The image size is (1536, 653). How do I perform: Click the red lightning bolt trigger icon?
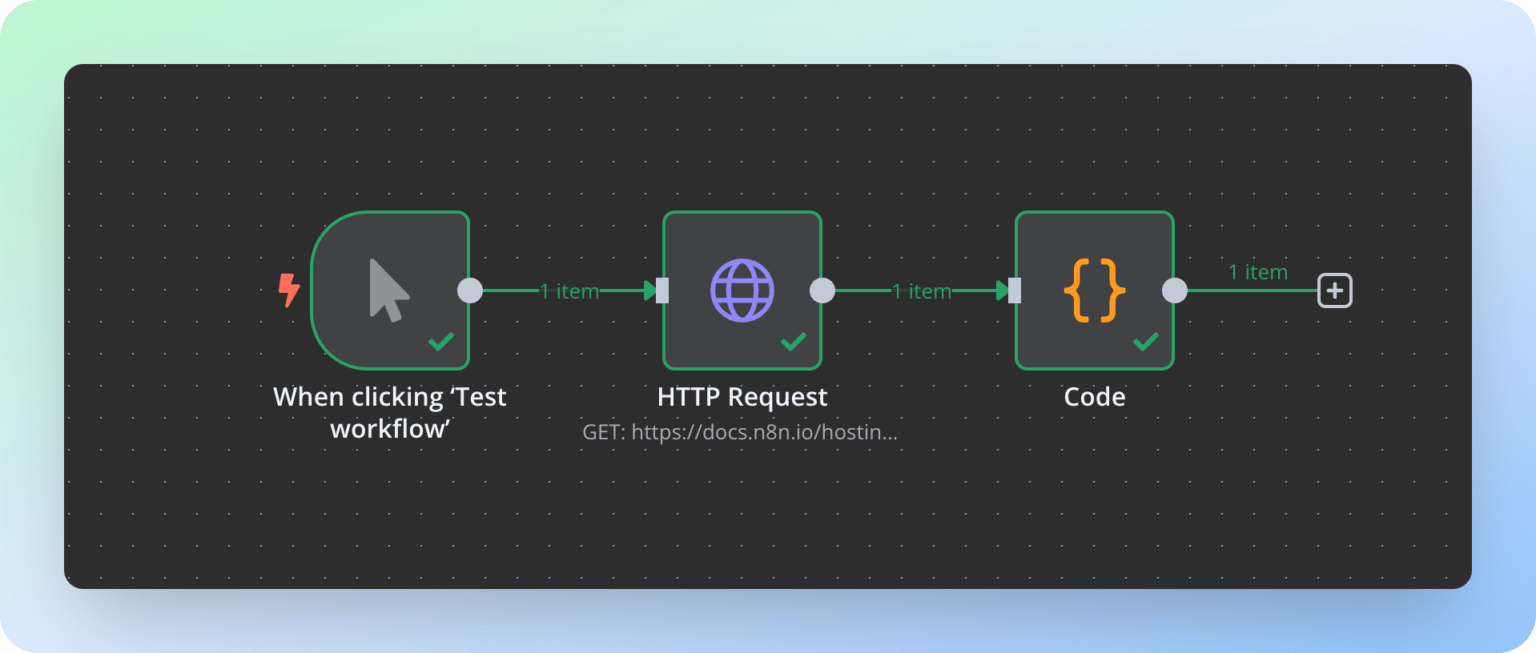[x=289, y=291]
